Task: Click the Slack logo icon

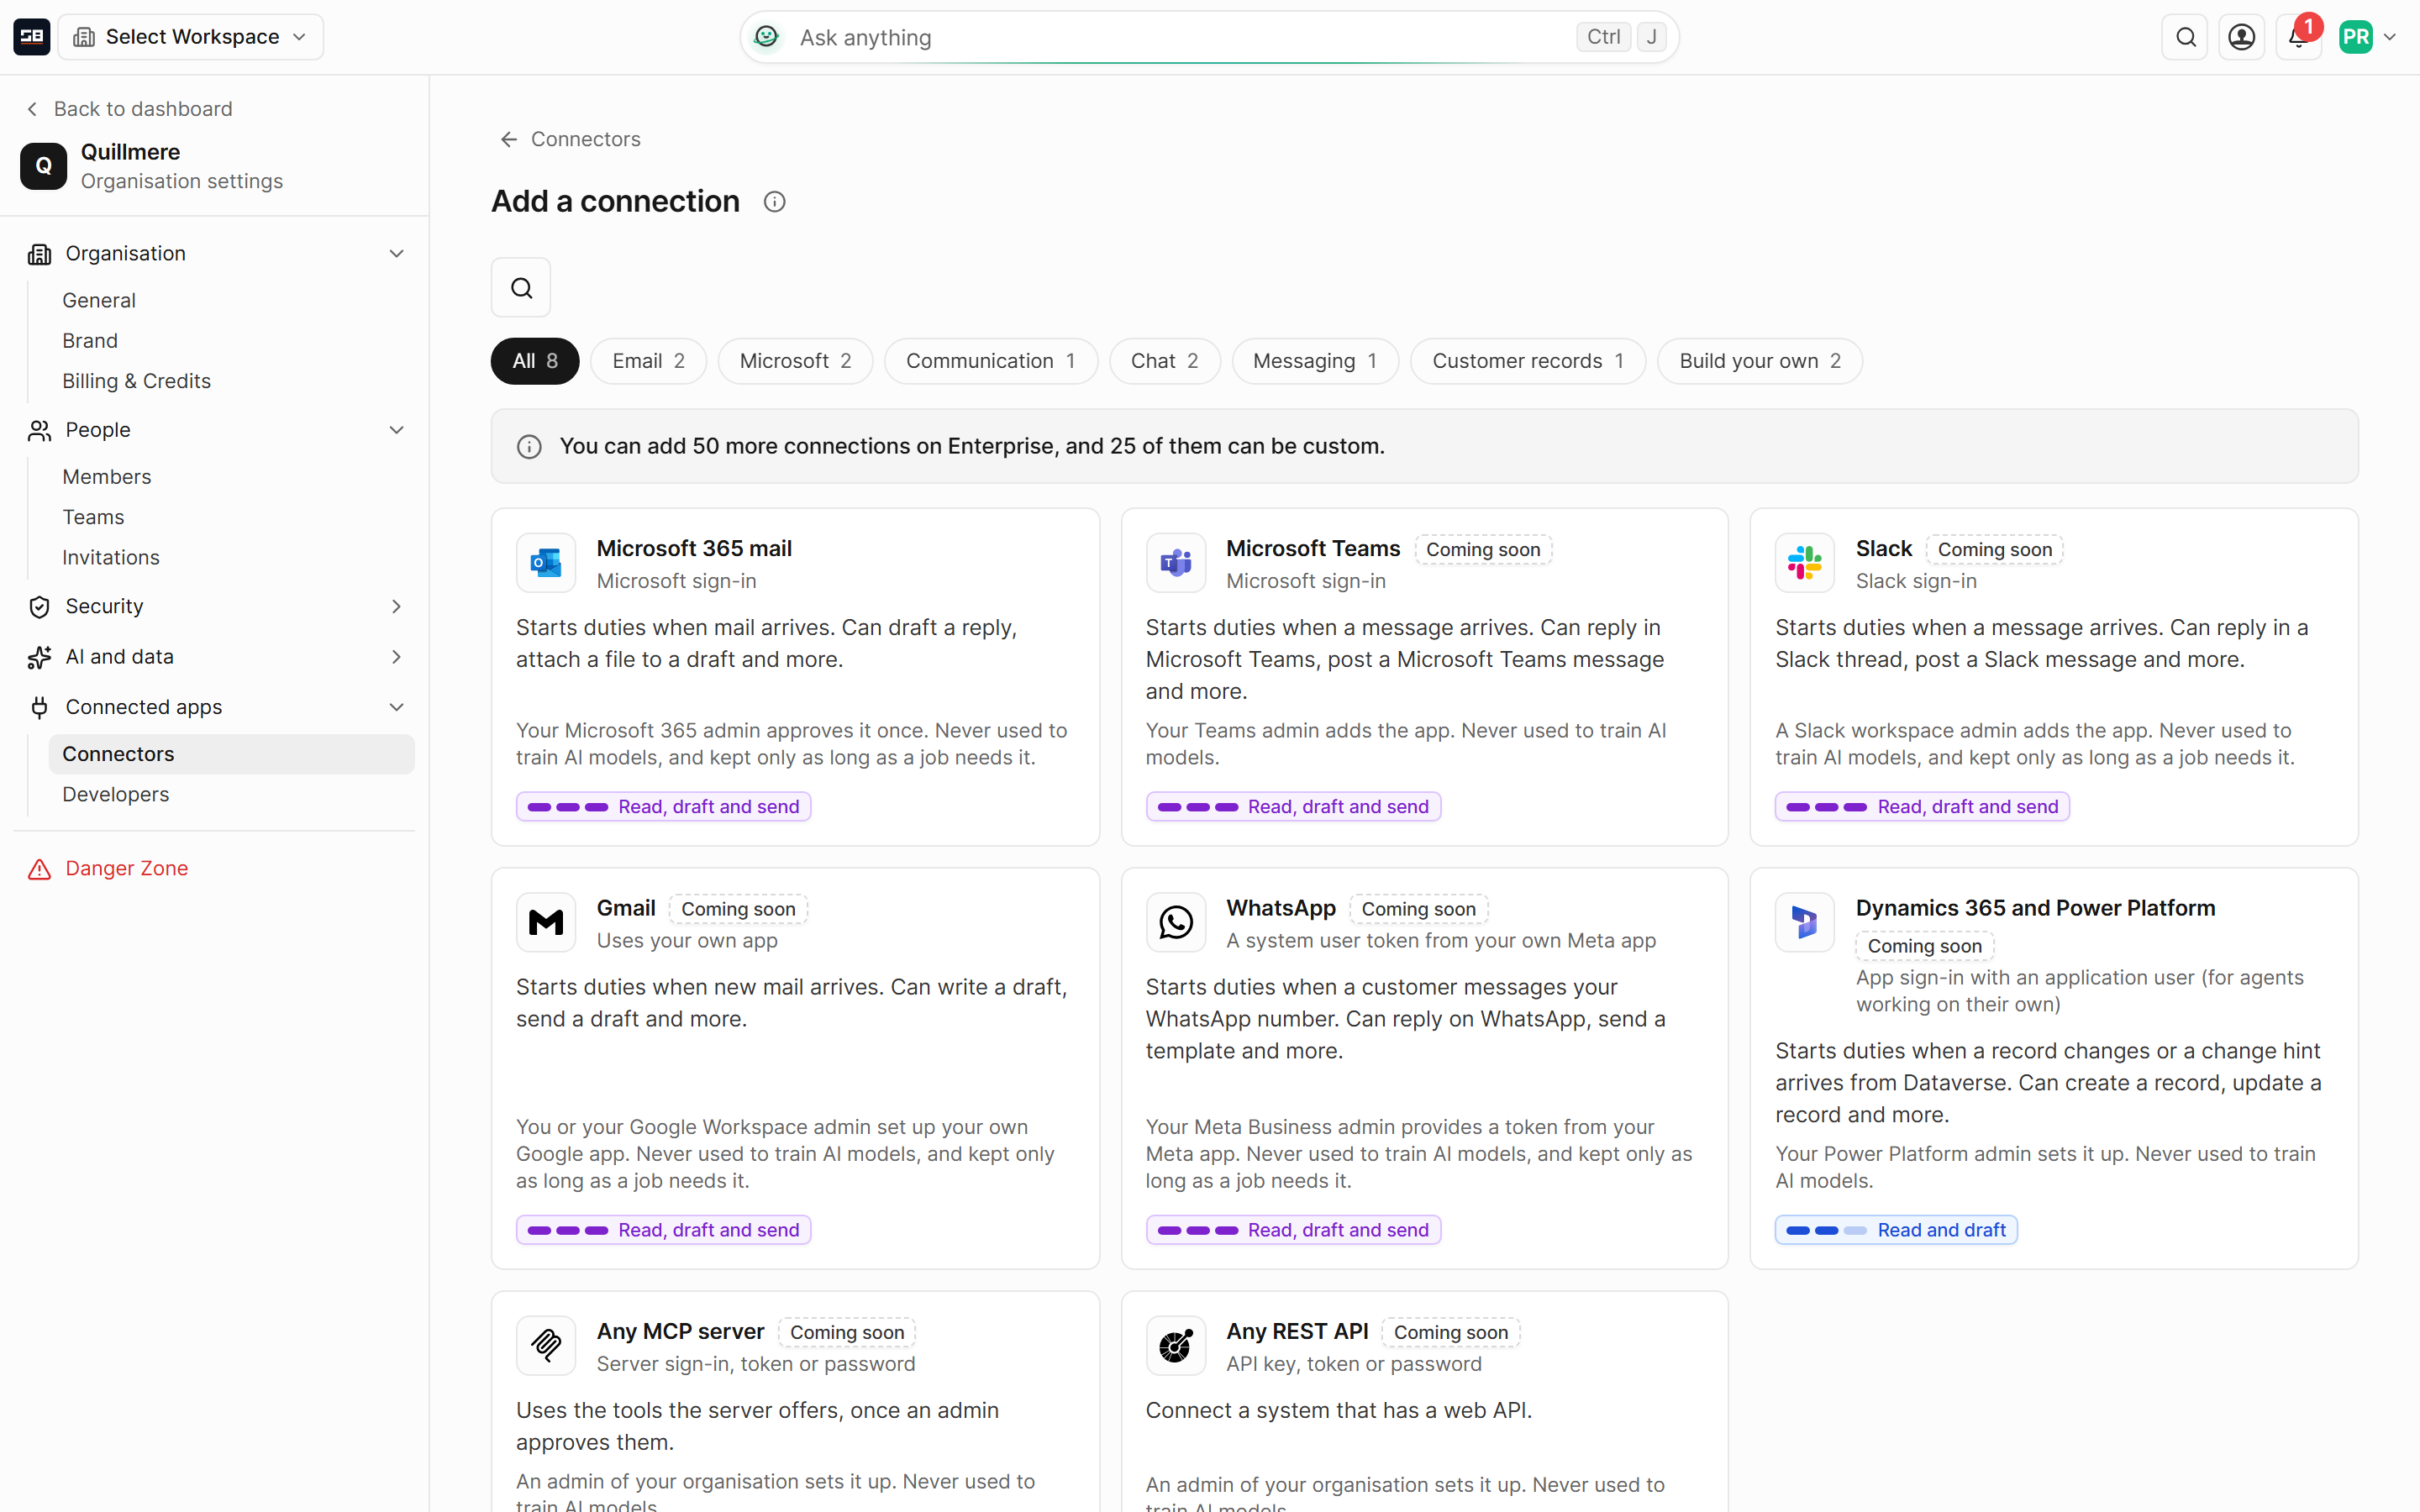Action: (1805, 563)
